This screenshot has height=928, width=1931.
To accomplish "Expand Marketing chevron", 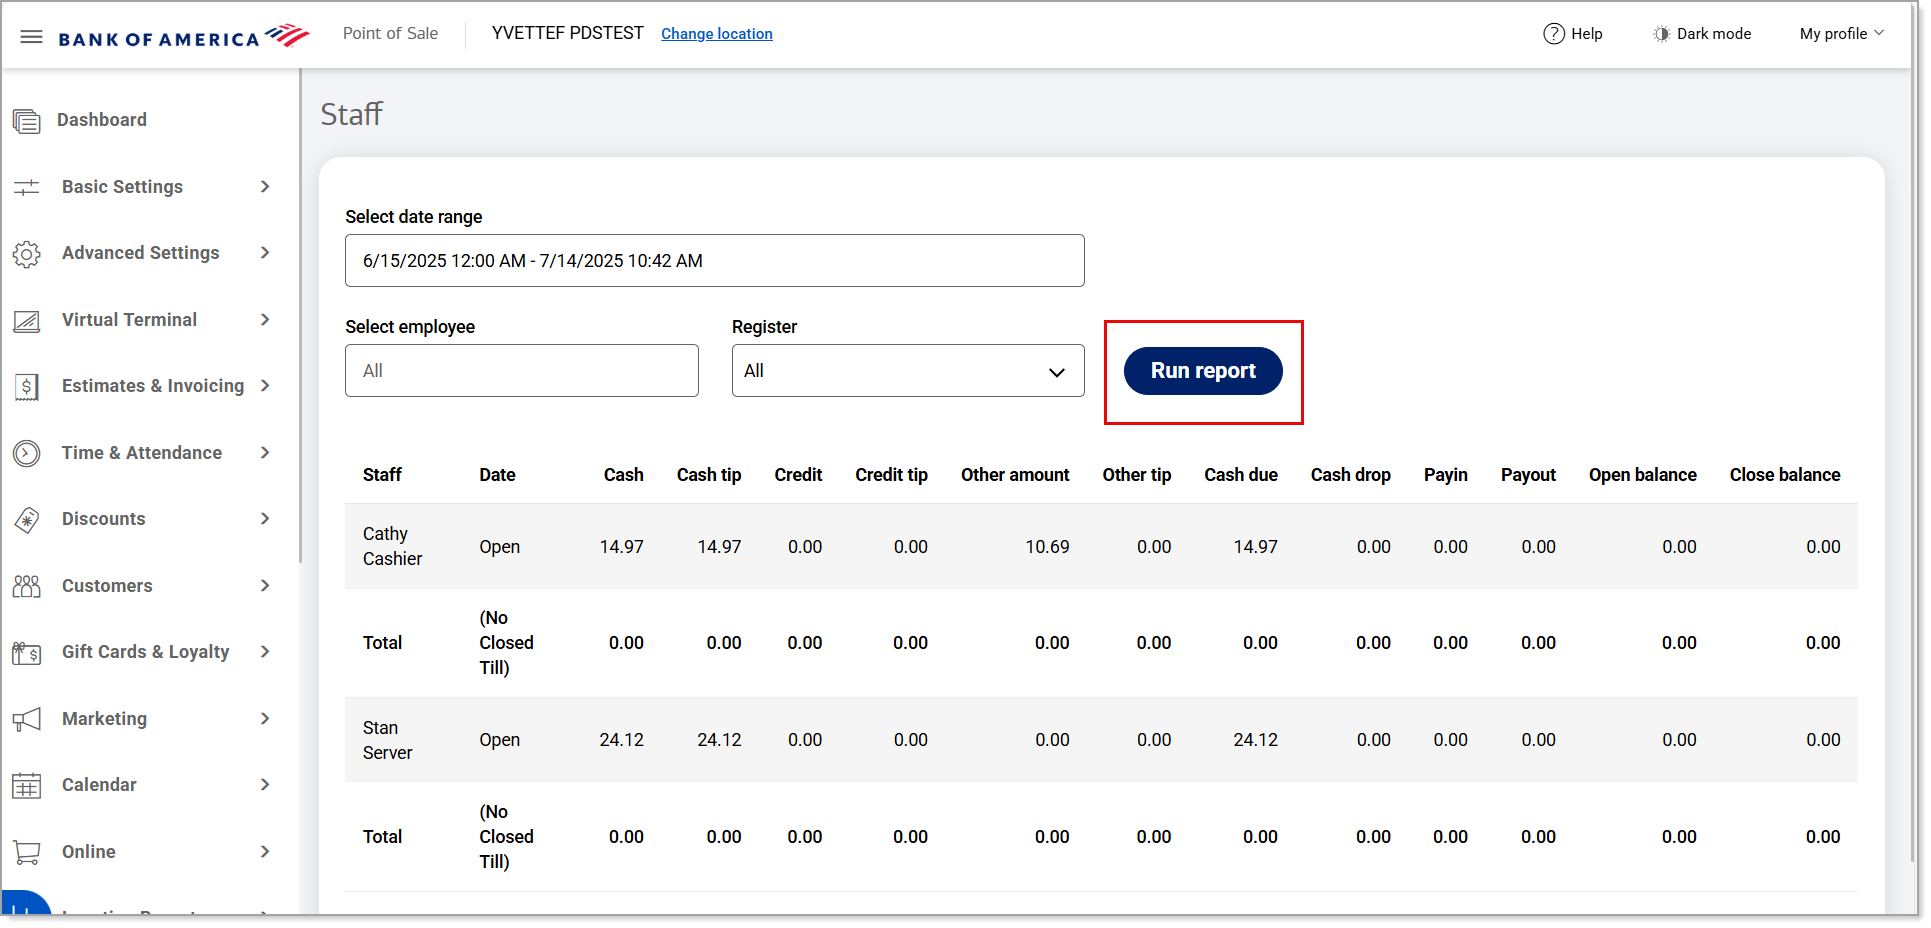I will click(265, 719).
